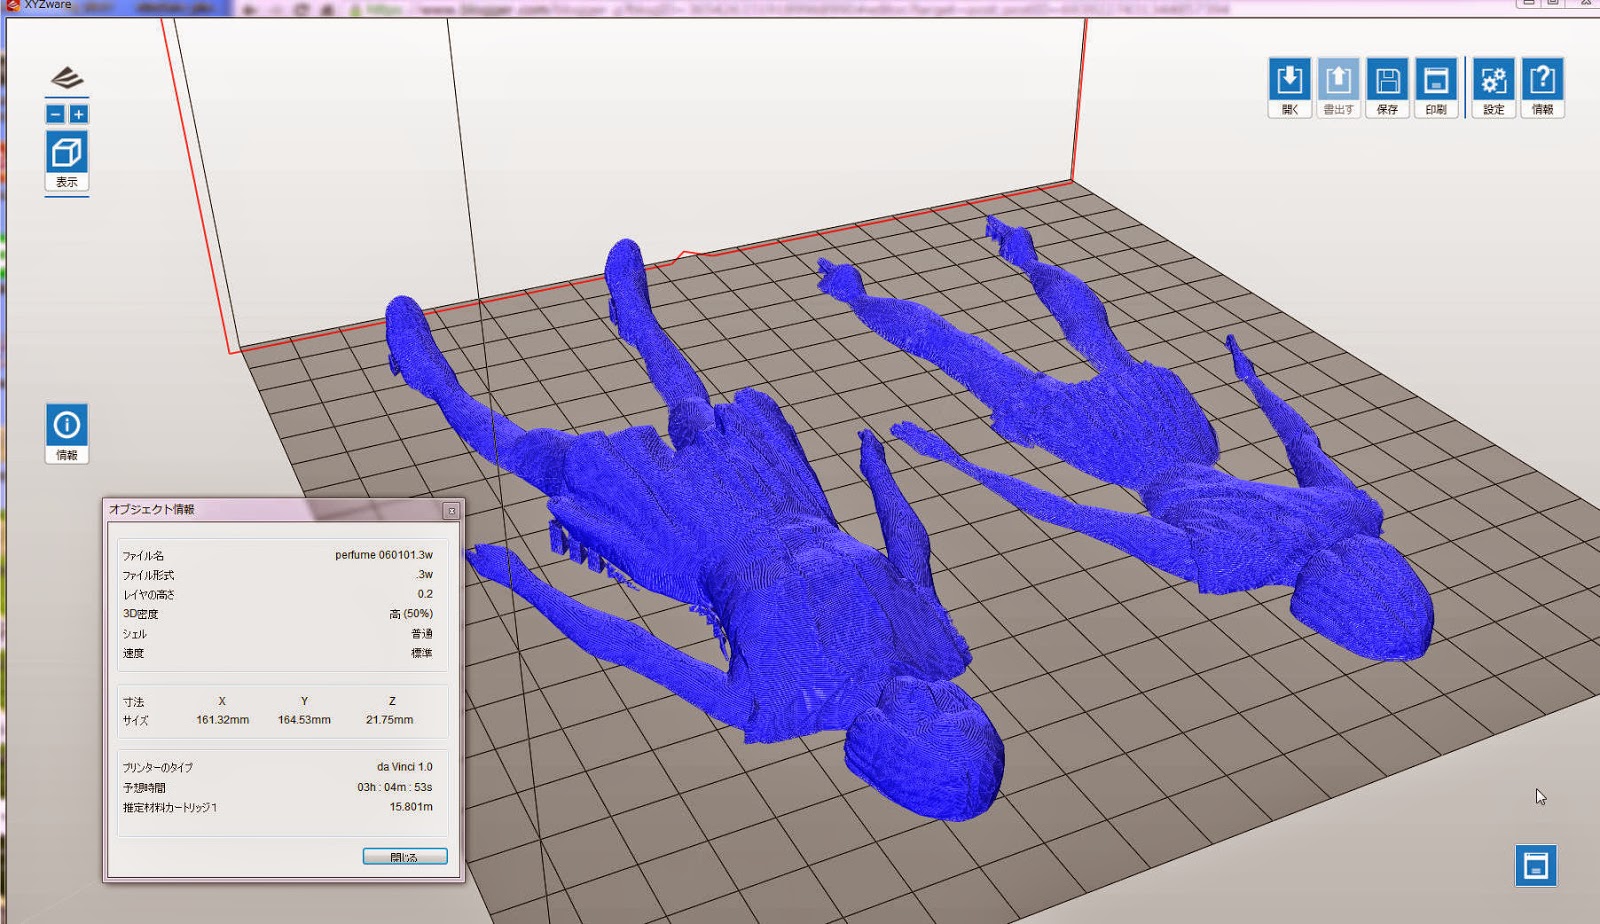
Task: Click the Z size value '21.75mm'
Action: [389, 720]
